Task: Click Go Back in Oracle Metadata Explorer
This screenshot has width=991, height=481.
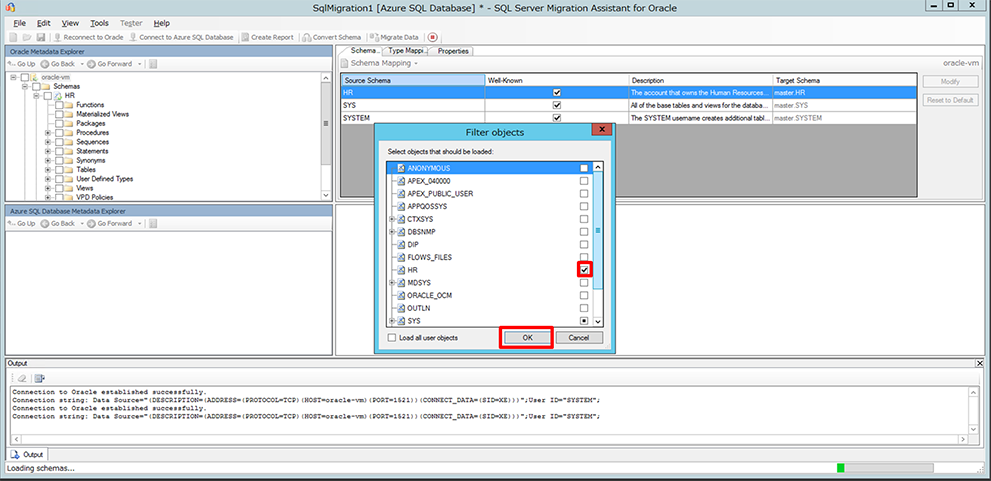Action: pos(58,64)
